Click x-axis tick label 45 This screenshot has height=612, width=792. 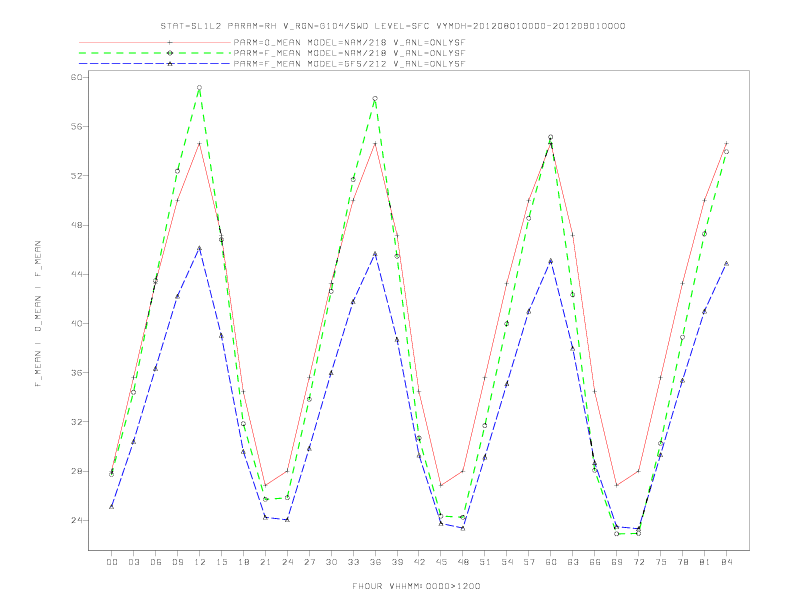point(441,562)
